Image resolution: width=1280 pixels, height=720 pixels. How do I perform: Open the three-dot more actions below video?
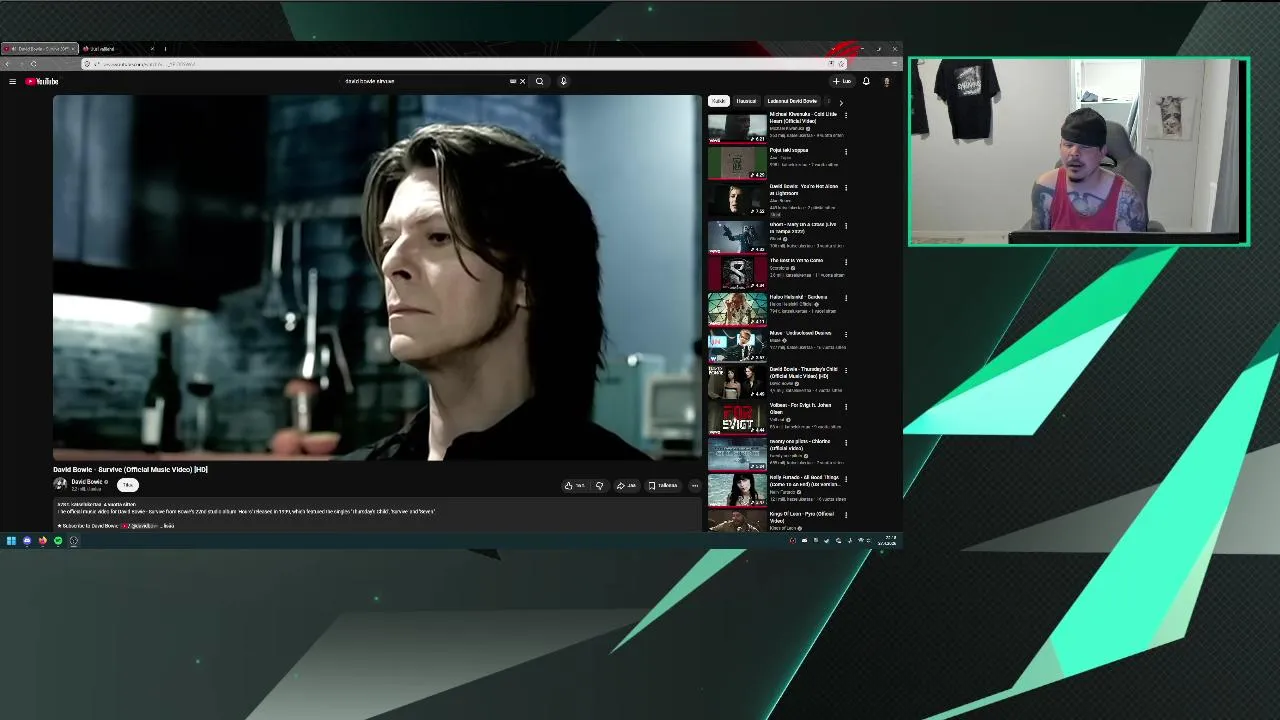tap(695, 485)
